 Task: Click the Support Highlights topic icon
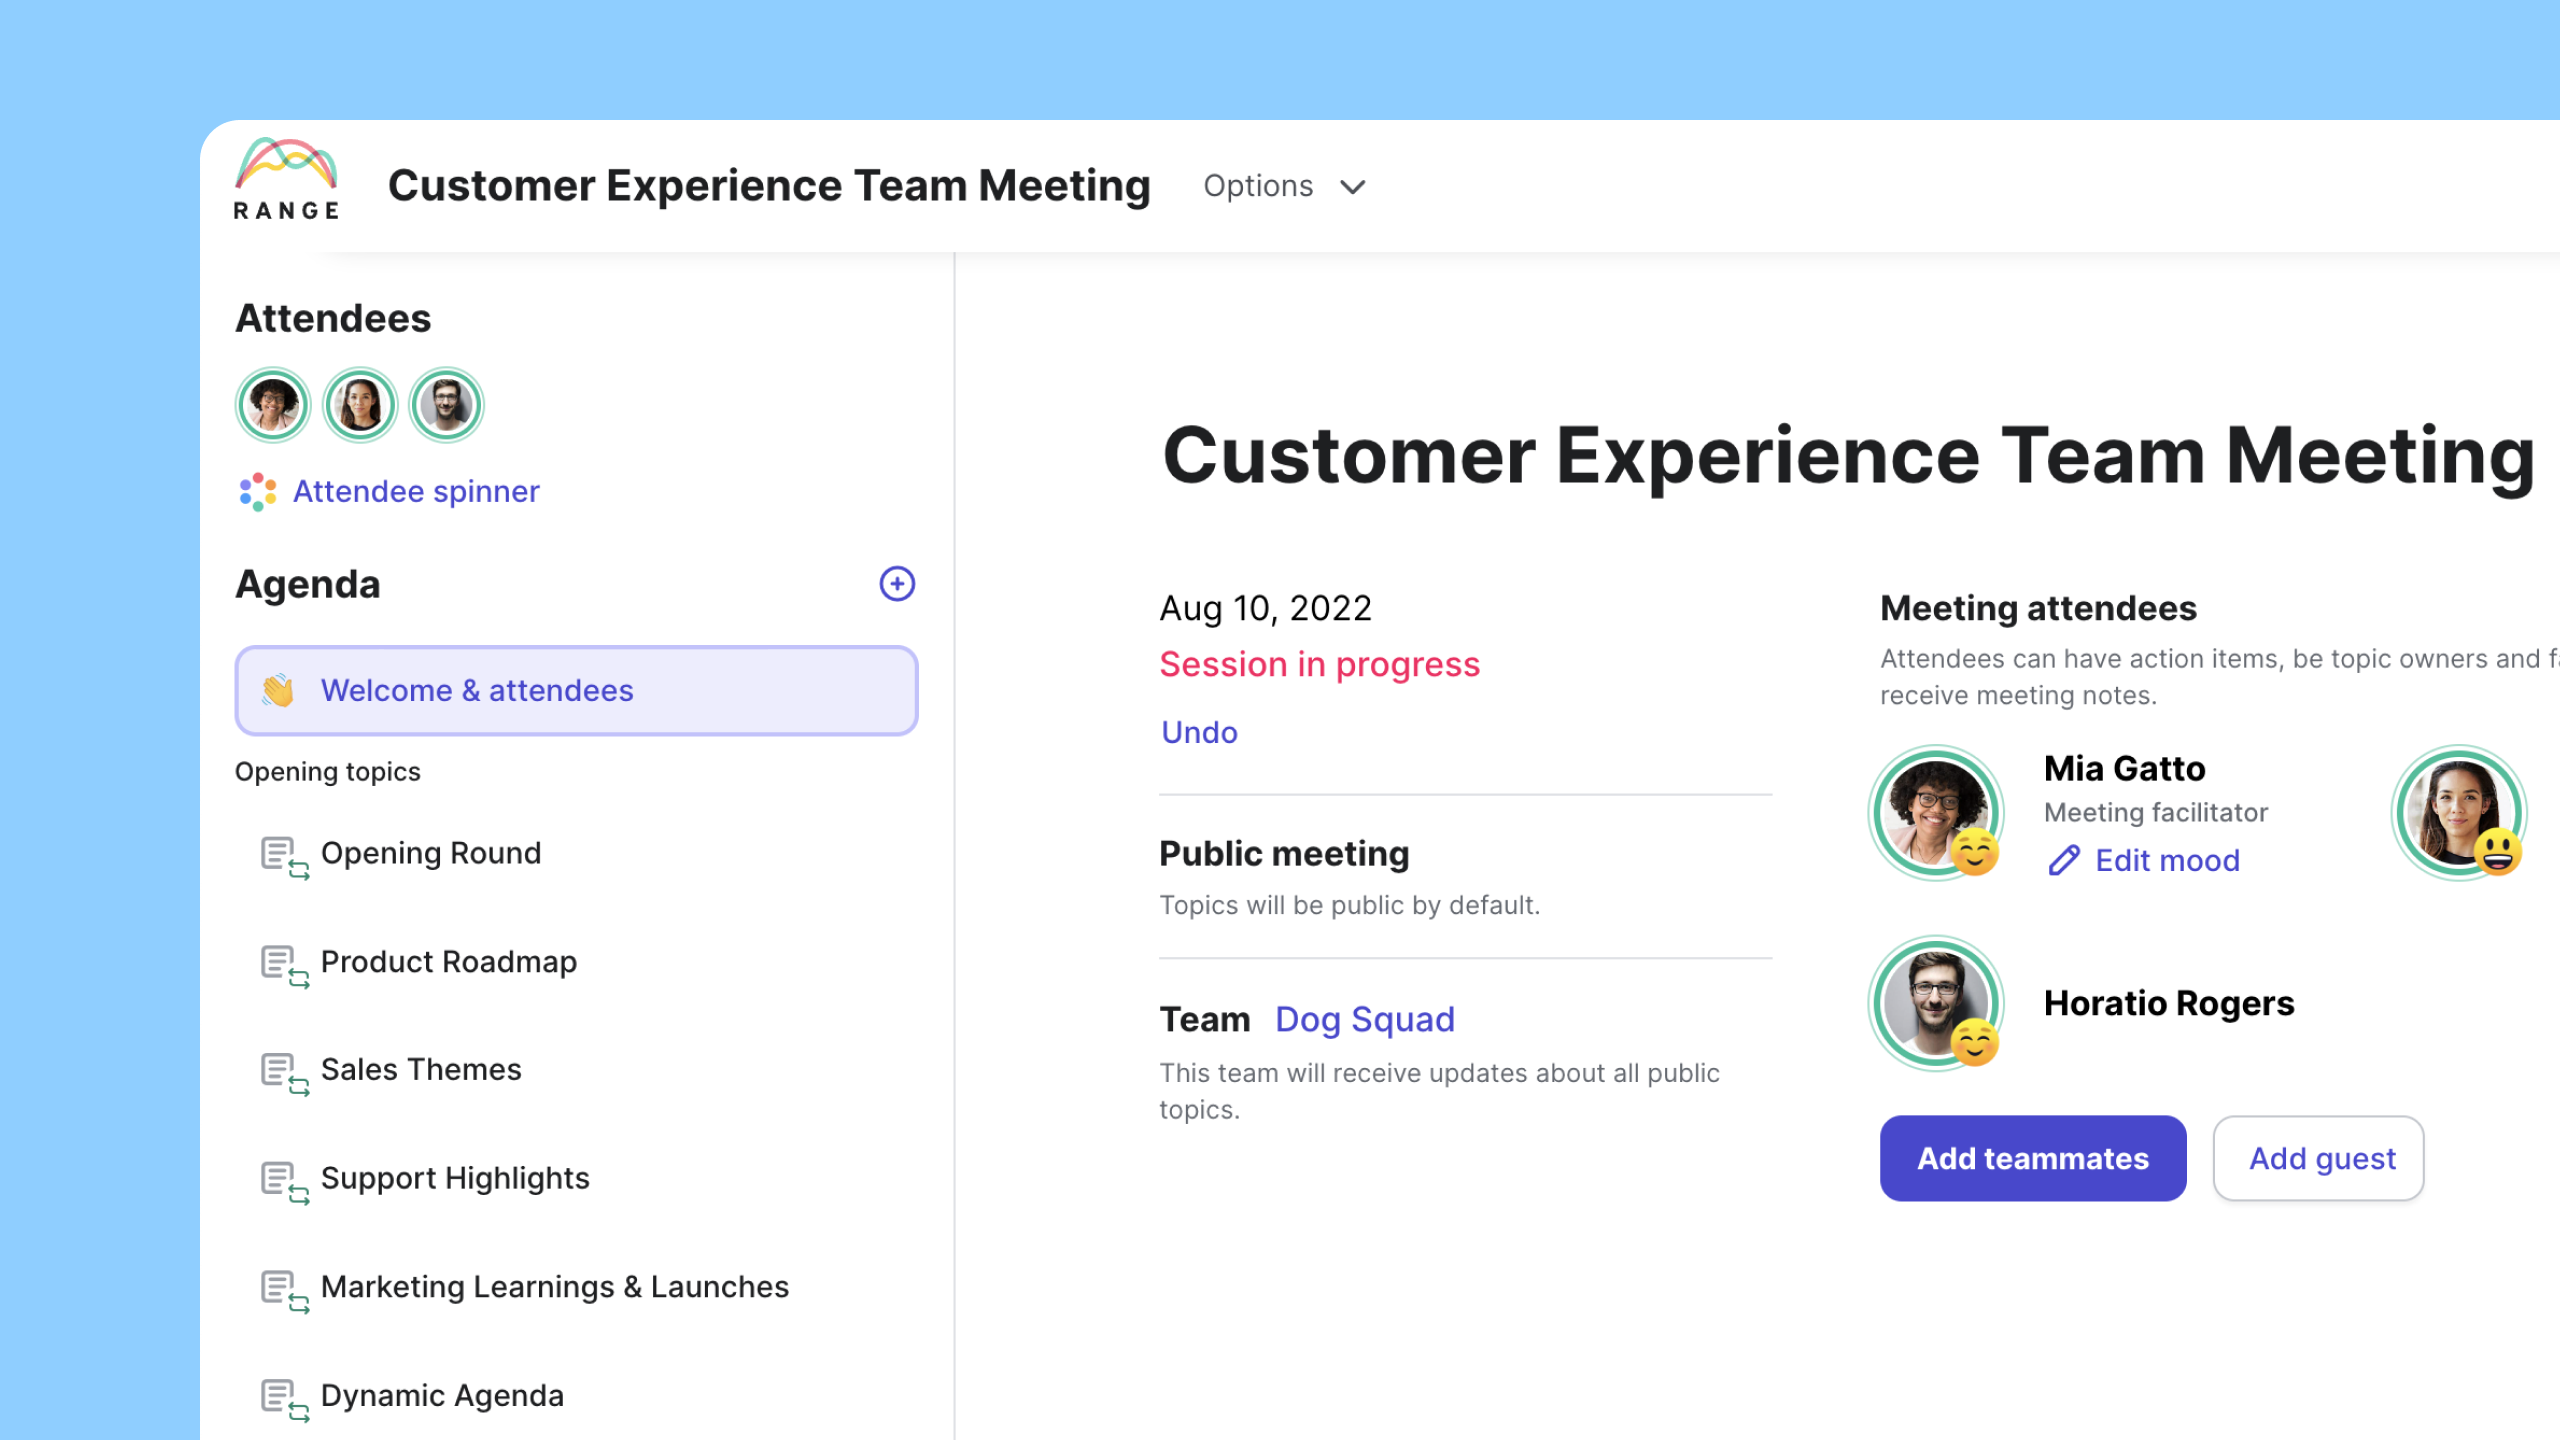(284, 1183)
